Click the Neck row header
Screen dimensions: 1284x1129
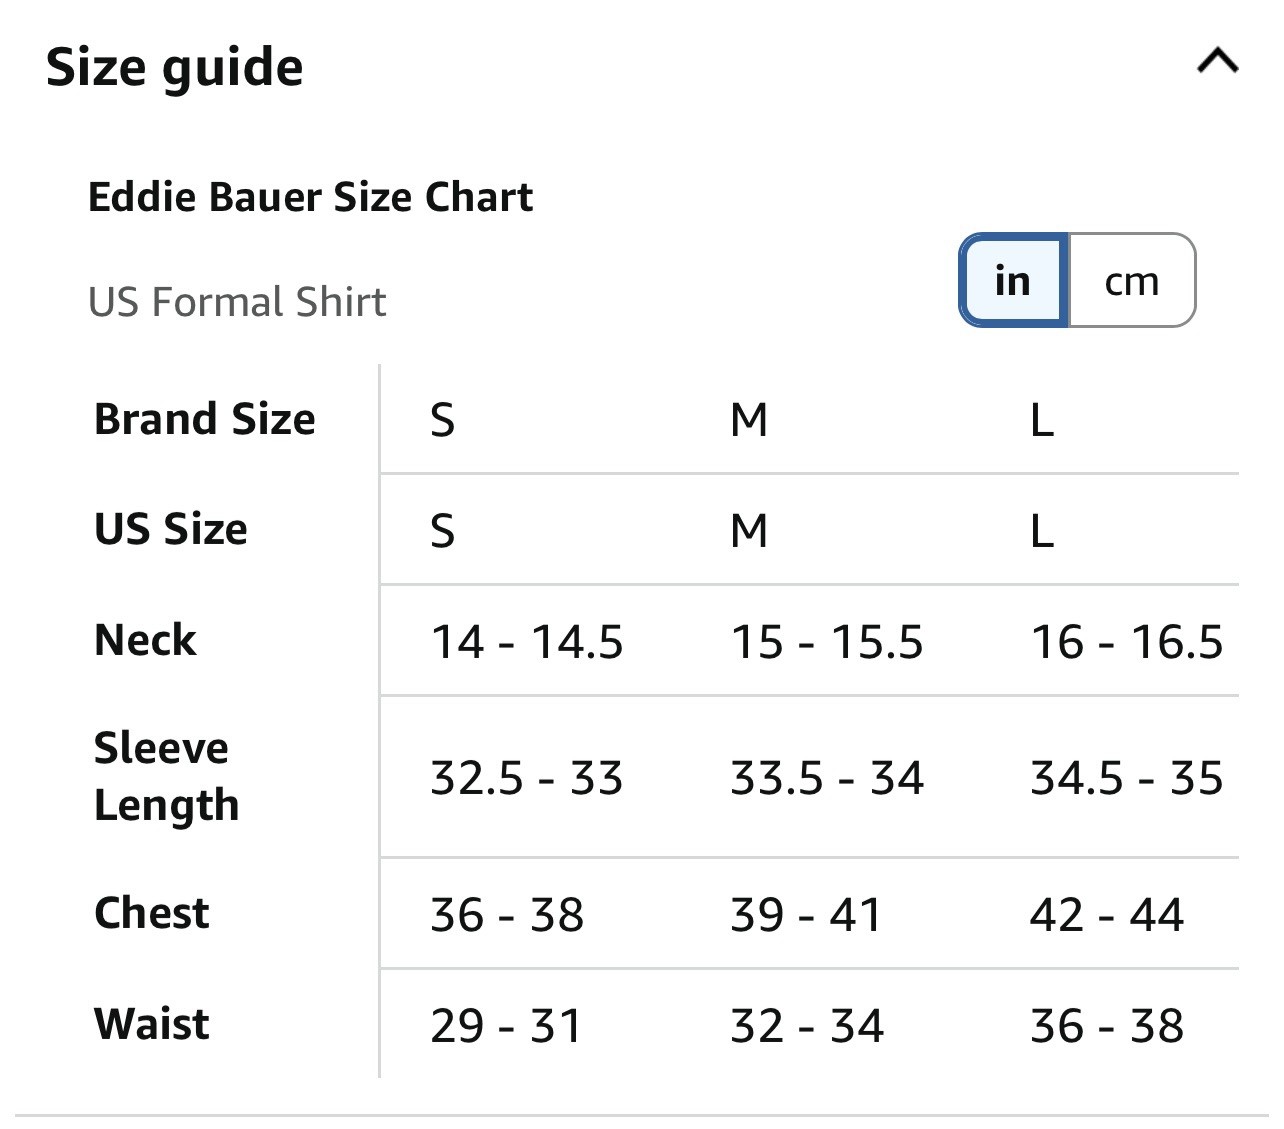(x=145, y=639)
